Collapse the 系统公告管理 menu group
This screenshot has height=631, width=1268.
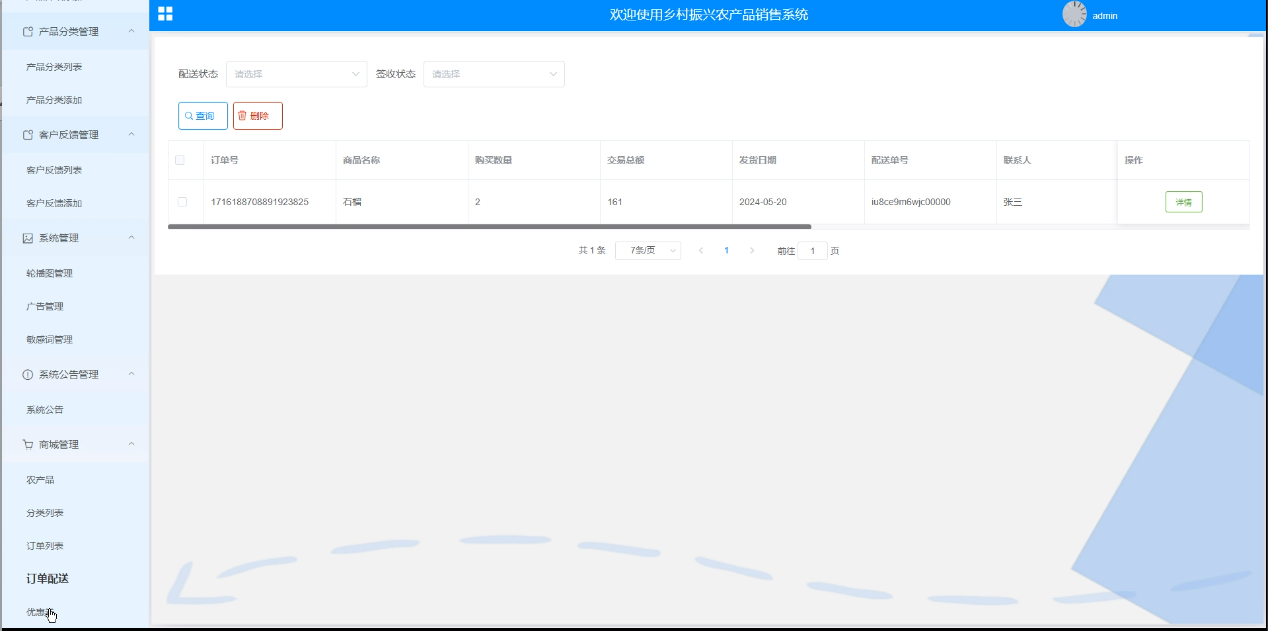point(132,375)
